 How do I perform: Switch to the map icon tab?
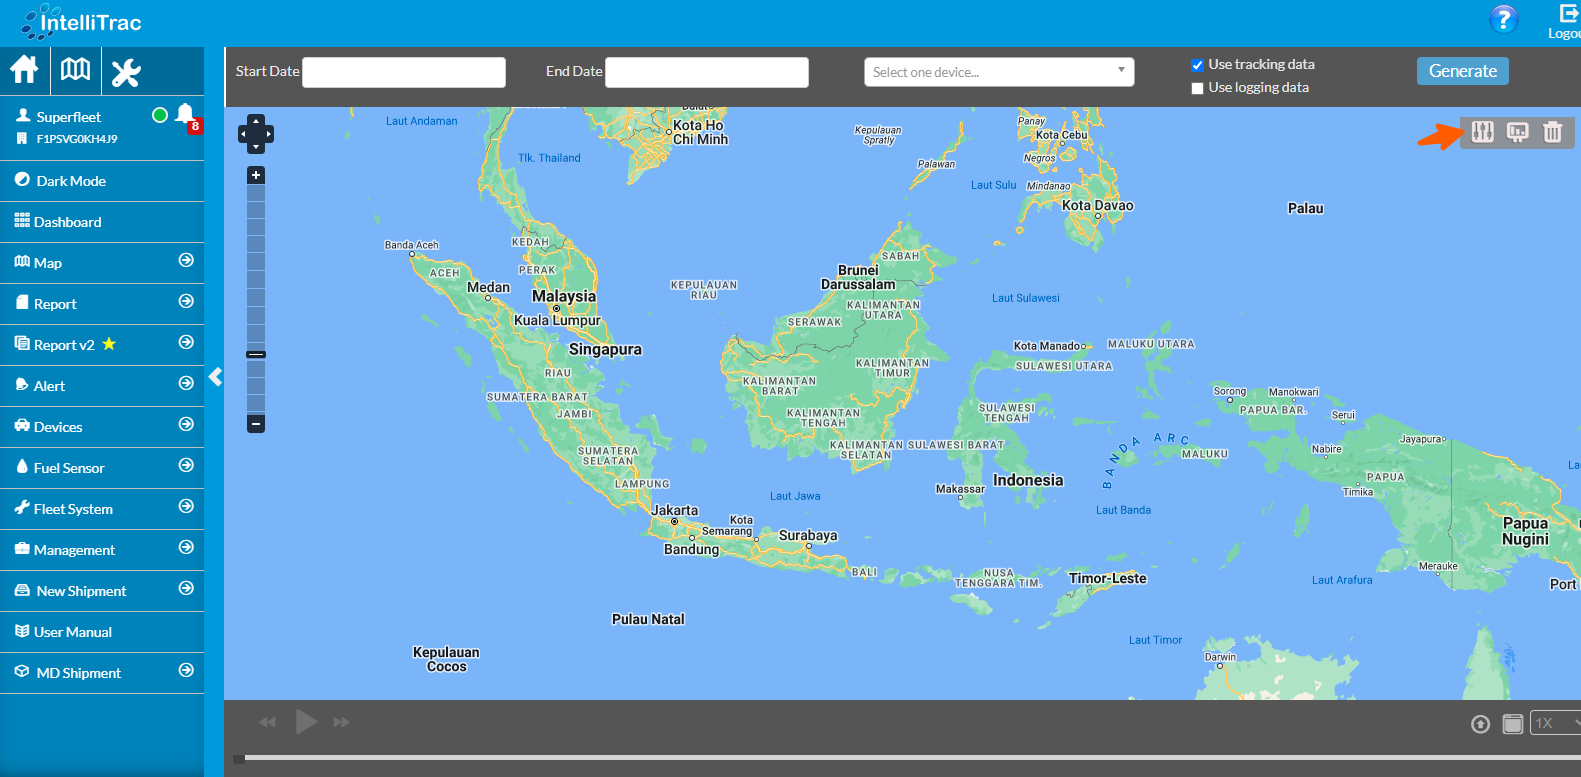point(75,70)
